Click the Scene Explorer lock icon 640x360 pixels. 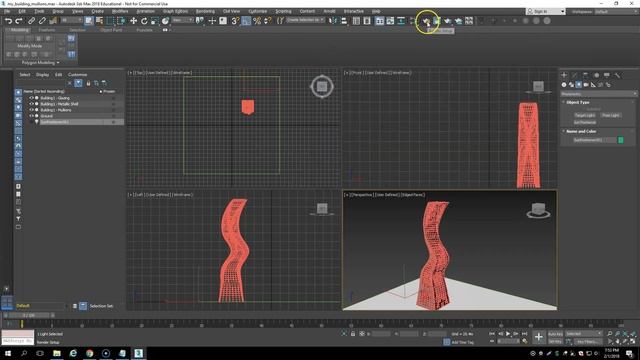[x=88, y=83]
